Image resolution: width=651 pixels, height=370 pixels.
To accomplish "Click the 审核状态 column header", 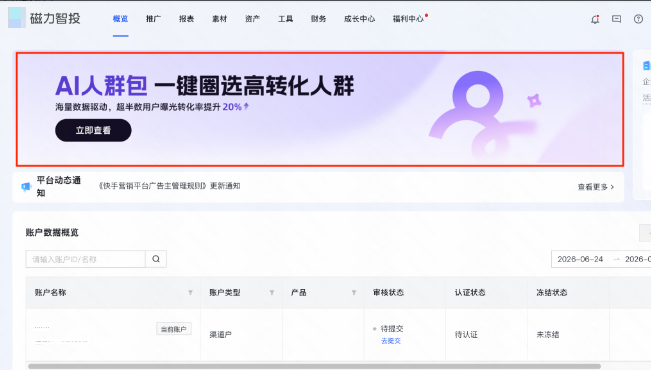I will (x=388, y=292).
